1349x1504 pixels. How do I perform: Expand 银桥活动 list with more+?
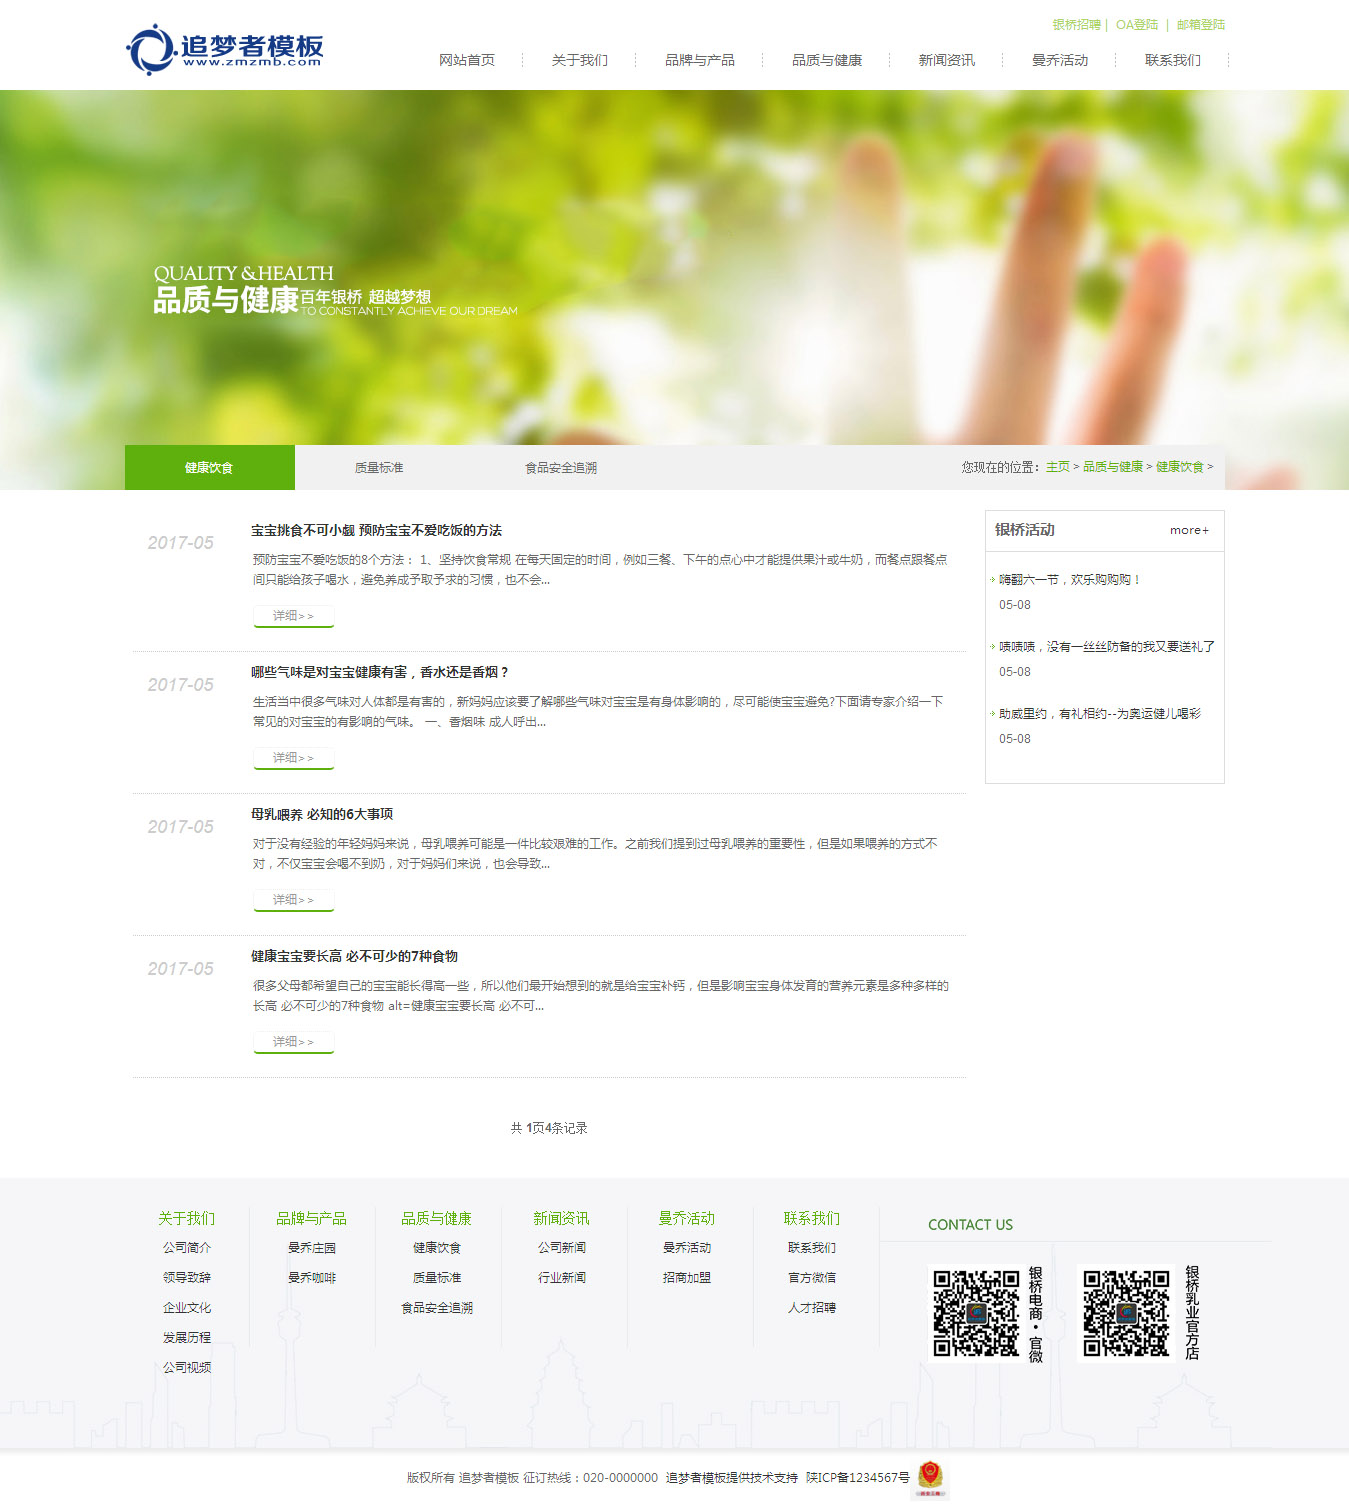click(x=1189, y=530)
